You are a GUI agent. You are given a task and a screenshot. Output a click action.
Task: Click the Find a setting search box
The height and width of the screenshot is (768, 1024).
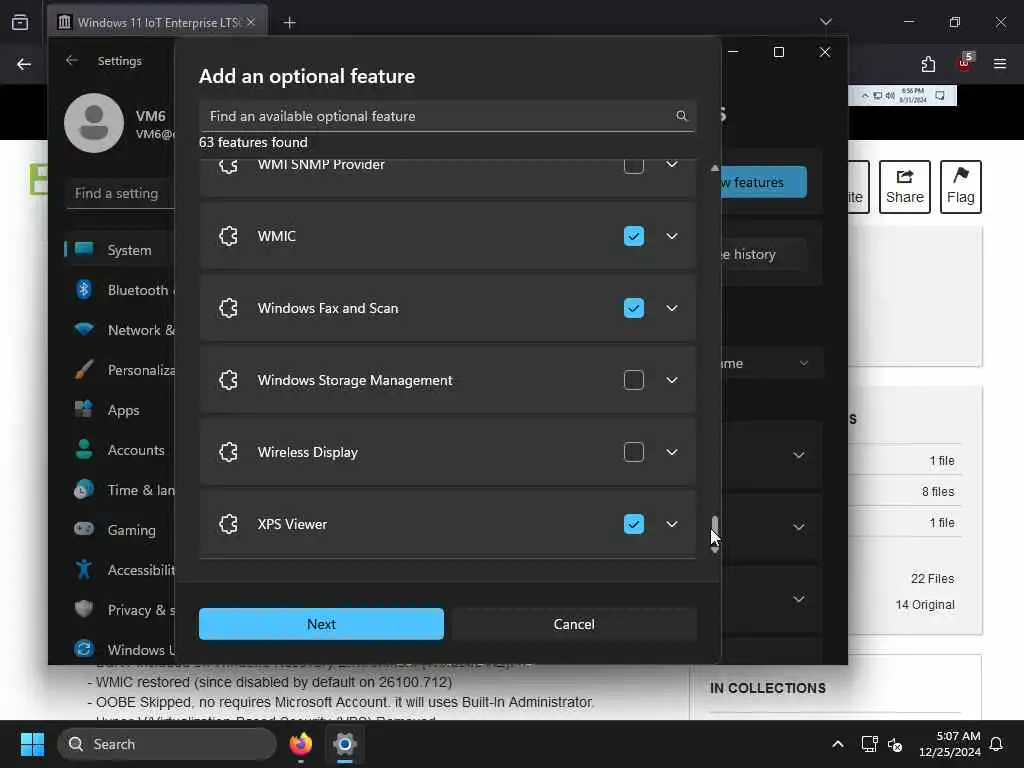tap(120, 193)
